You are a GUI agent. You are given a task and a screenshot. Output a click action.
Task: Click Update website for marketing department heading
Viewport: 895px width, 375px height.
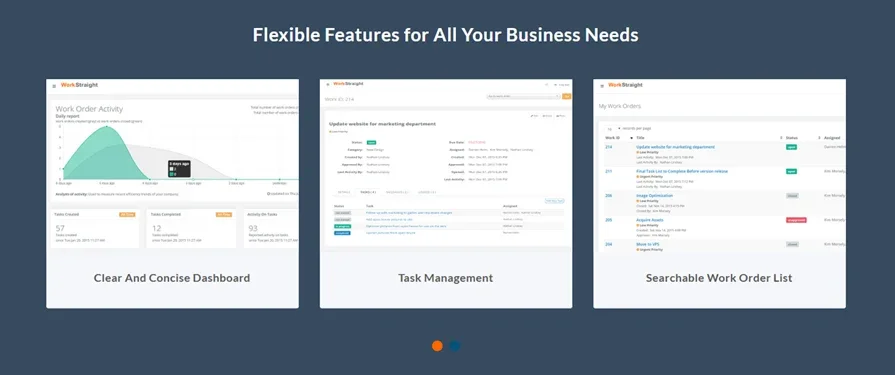click(382, 124)
